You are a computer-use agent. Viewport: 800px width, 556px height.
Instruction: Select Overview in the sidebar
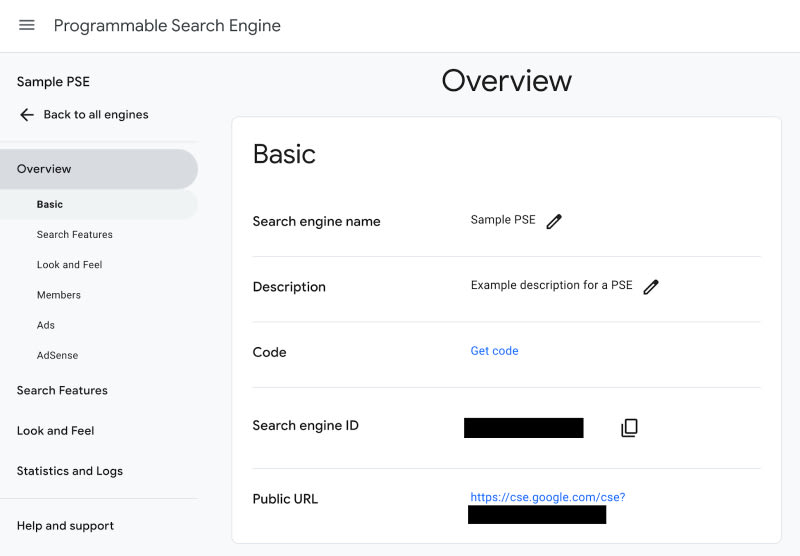pos(44,169)
